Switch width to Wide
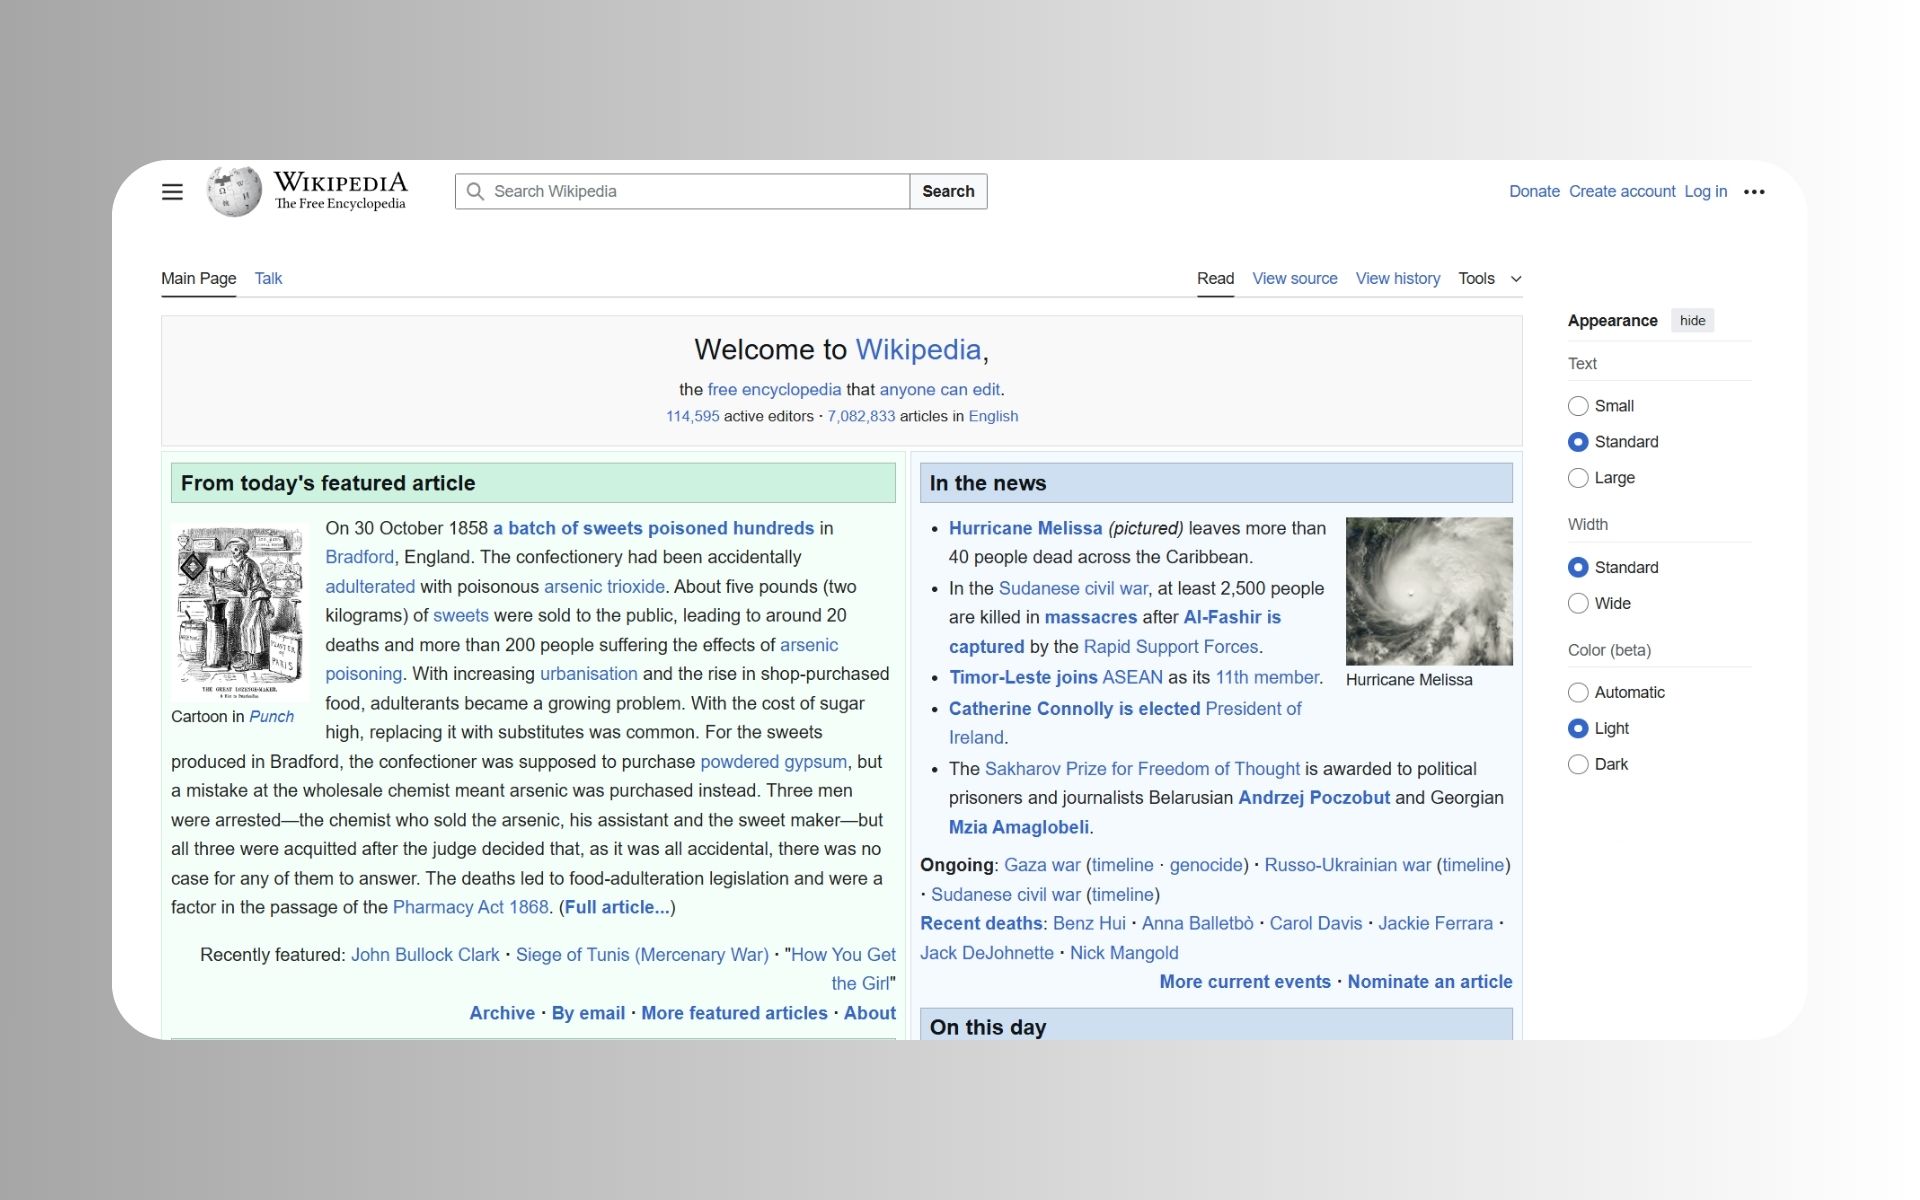 point(1578,604)
